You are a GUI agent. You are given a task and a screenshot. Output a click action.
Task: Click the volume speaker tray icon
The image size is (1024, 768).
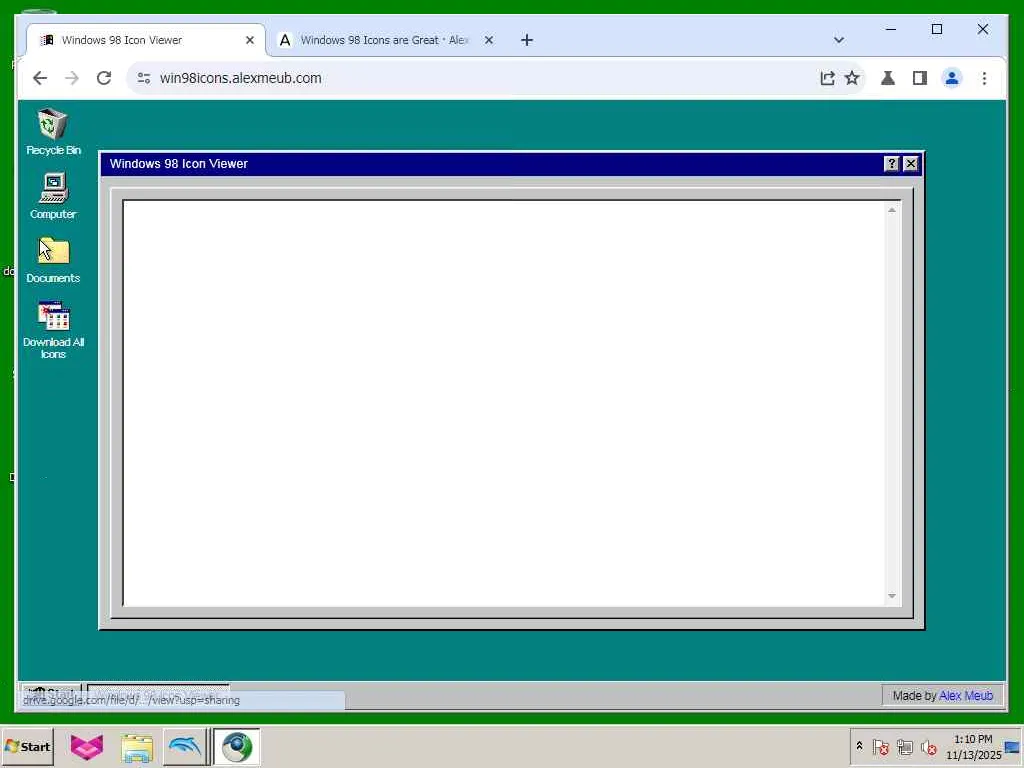(x=928, y=746)
